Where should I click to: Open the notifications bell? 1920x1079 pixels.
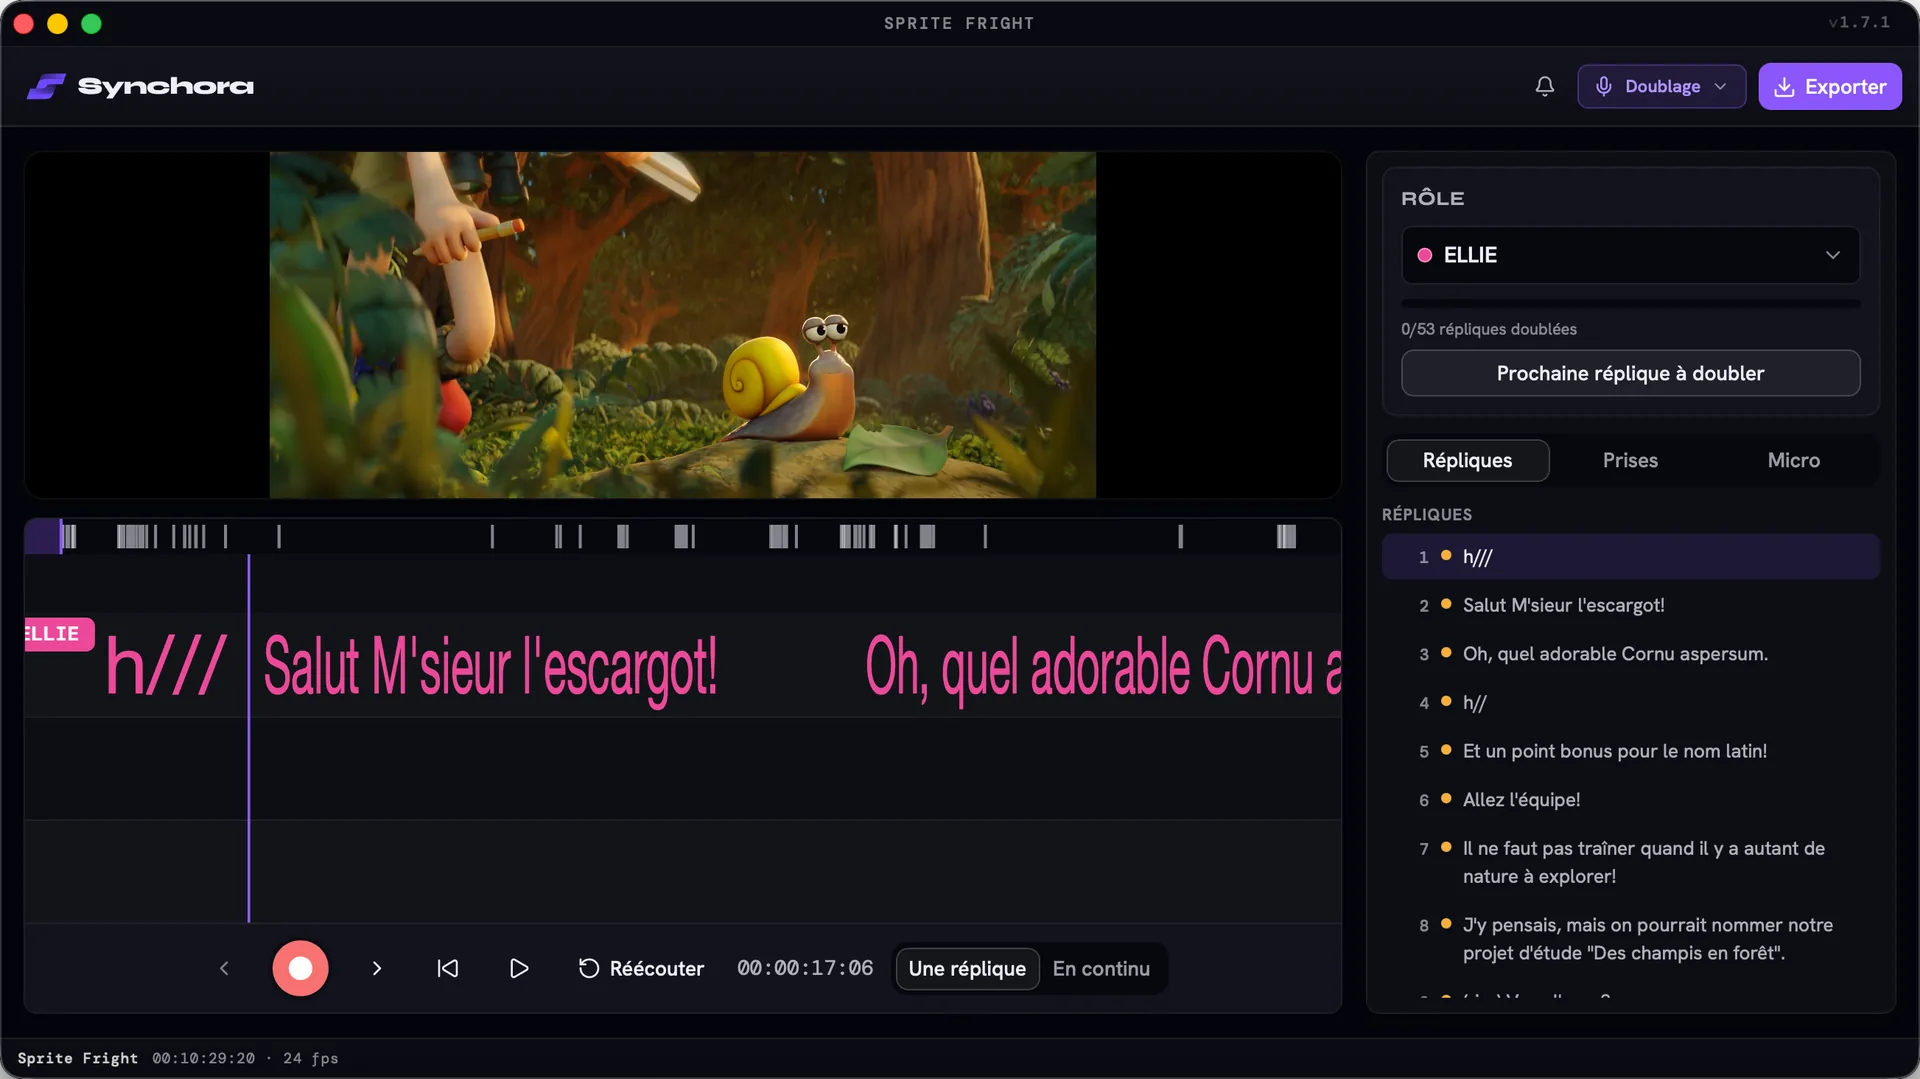coord(1544,86)
